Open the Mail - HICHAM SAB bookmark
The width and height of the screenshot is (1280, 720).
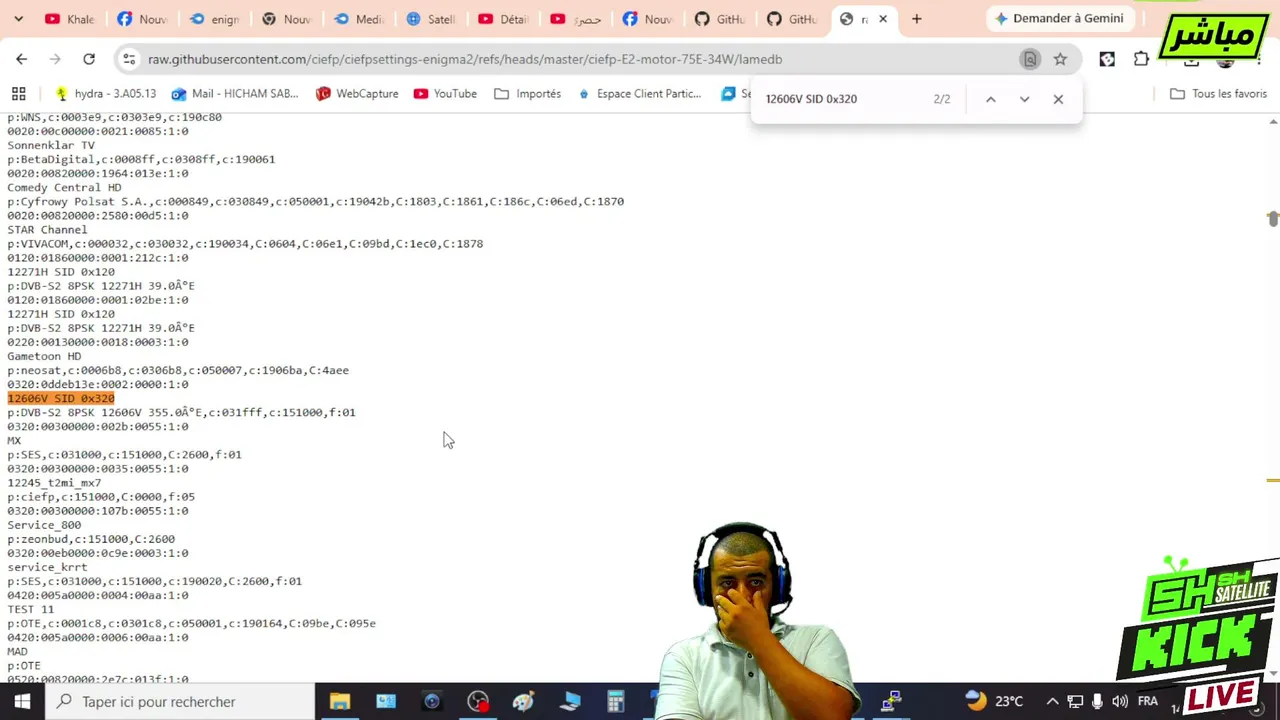point(235,94)
